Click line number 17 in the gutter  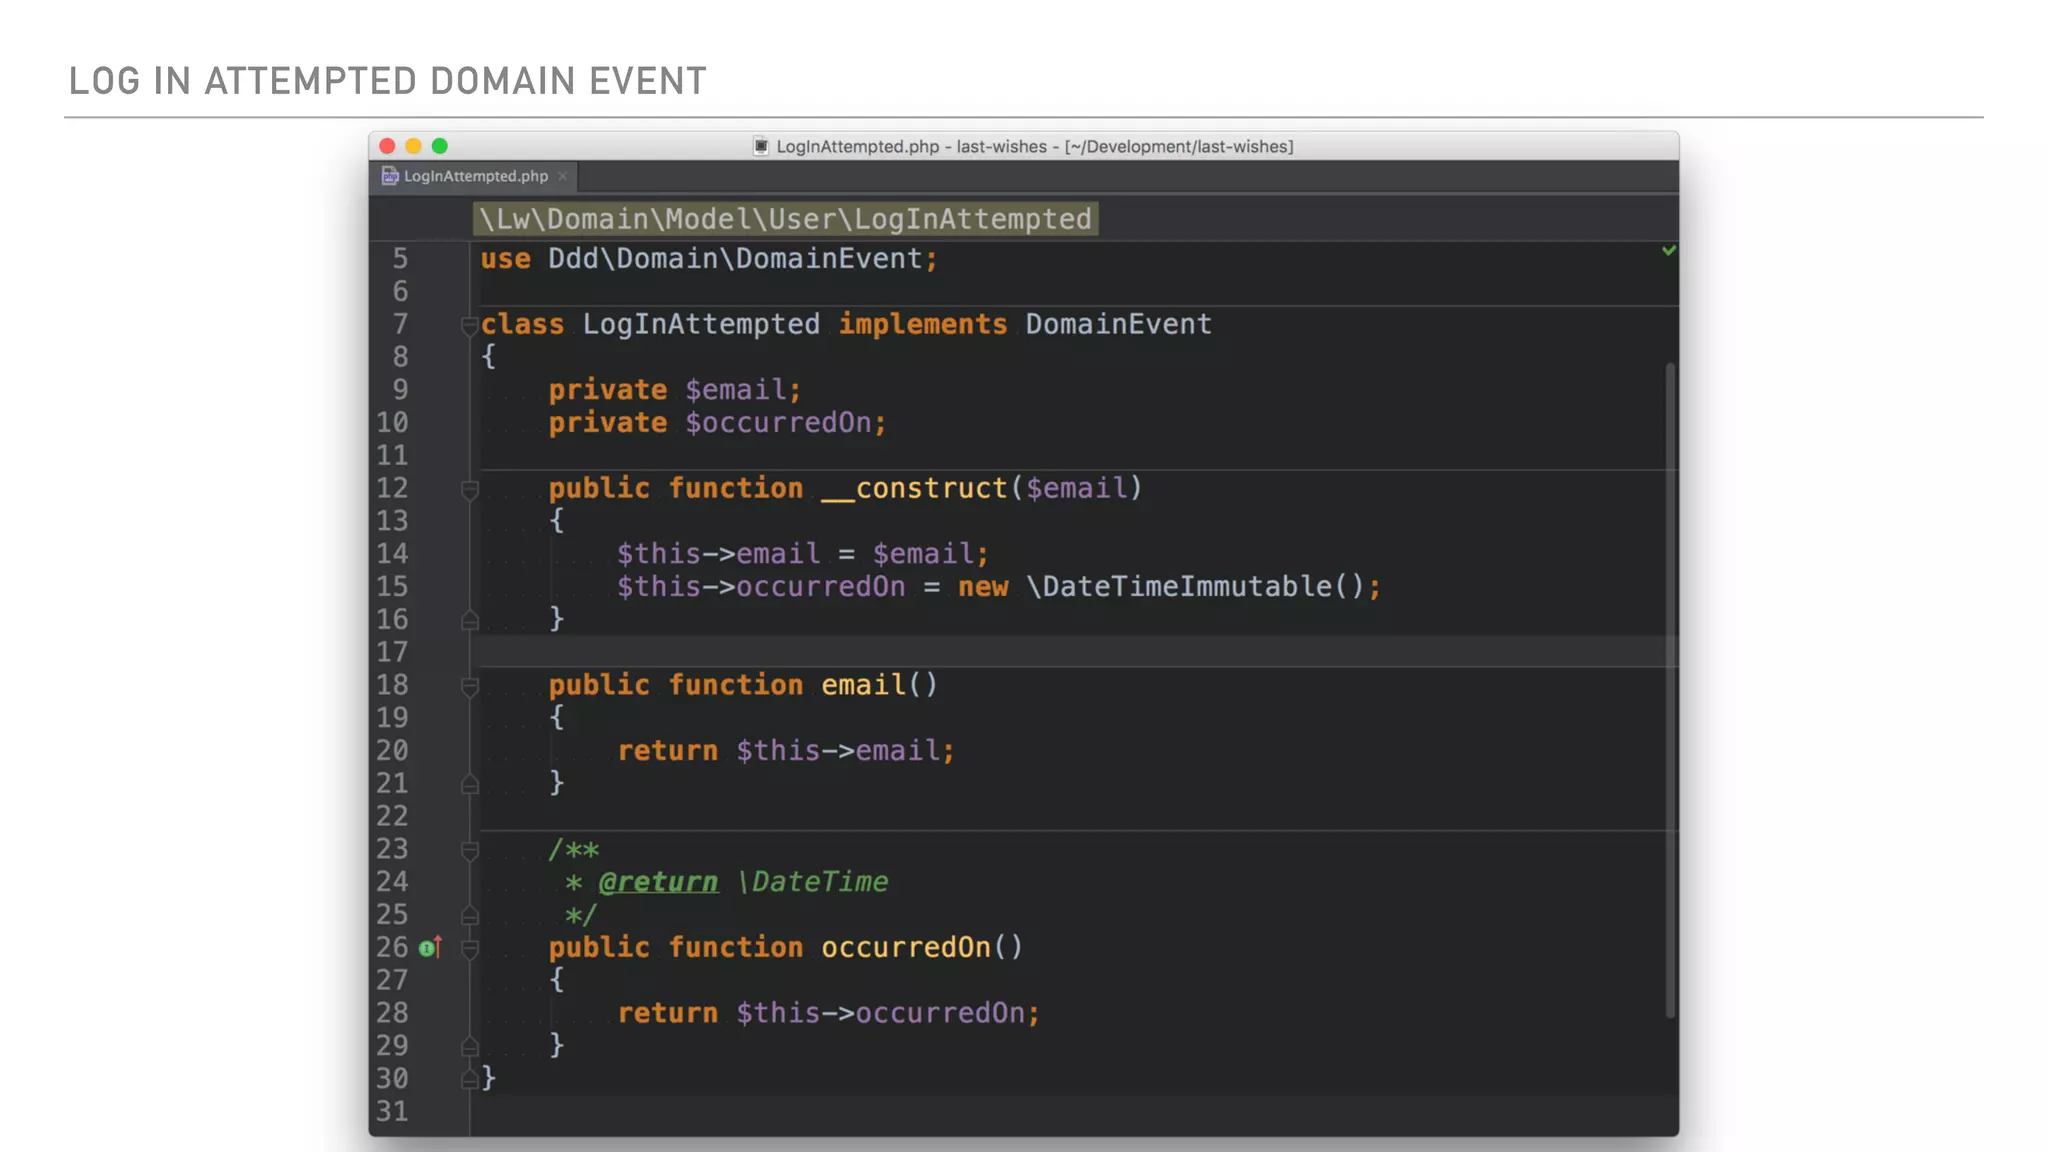point(392,652)
